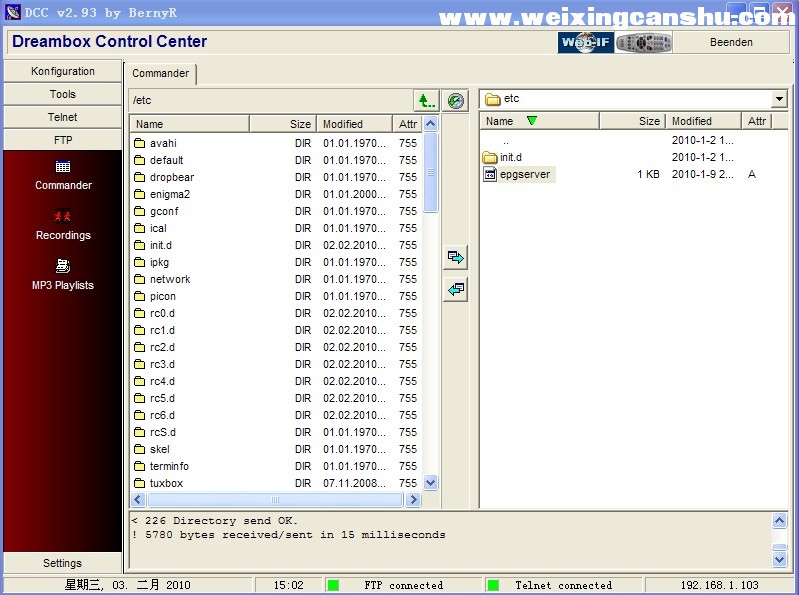
Task: Open the Konfiguration section
Action: click(63, 71)
